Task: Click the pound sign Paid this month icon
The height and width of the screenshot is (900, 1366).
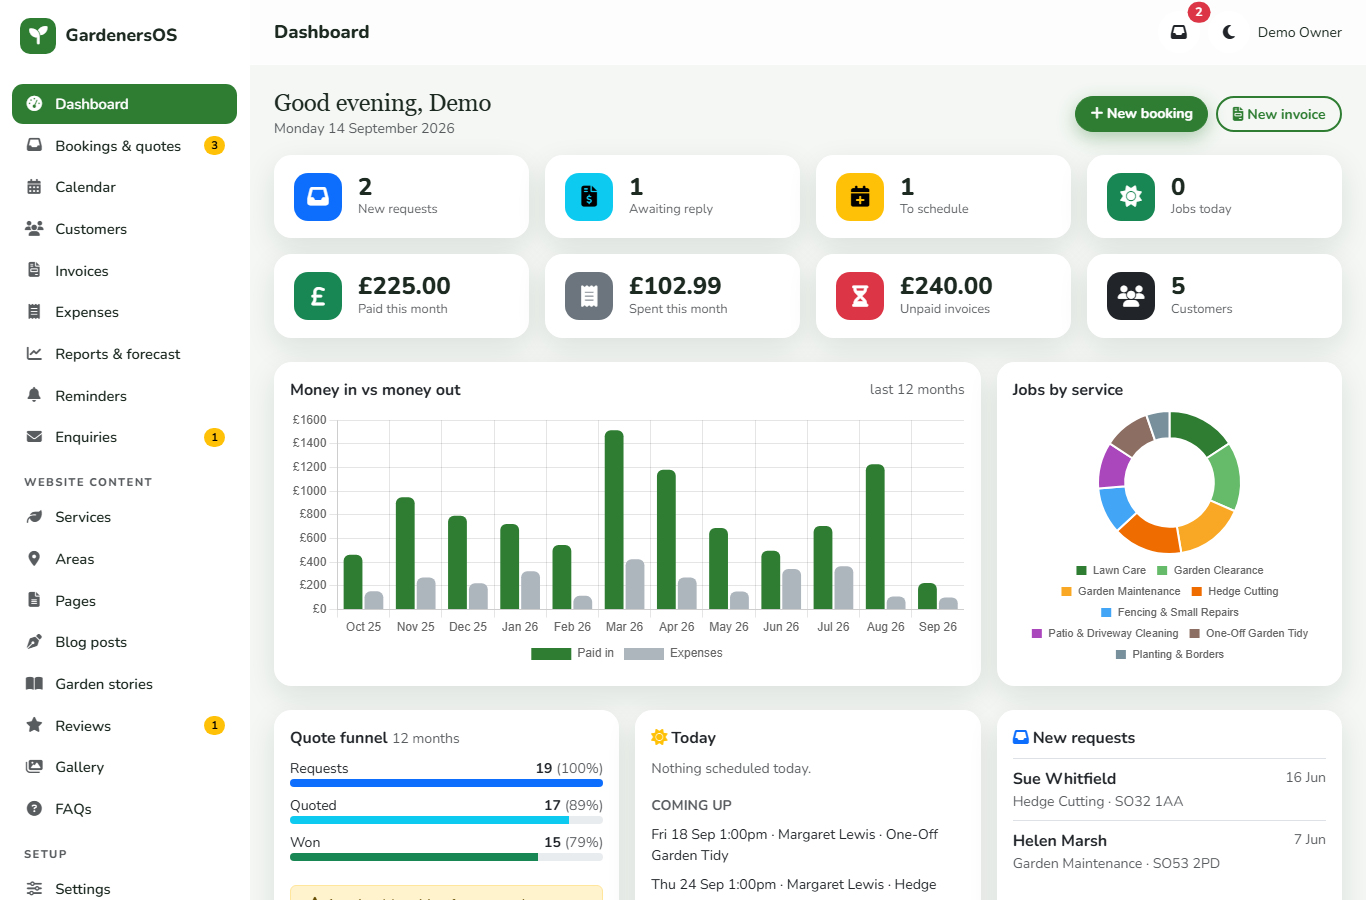Action: pyautogui.click(x=318, y=296)
